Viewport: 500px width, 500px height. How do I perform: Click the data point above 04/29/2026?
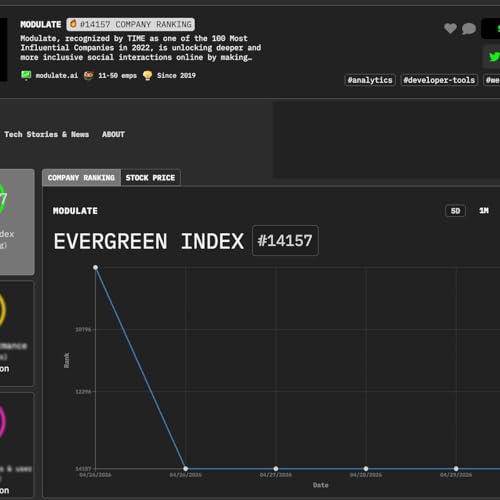(456, 469)
